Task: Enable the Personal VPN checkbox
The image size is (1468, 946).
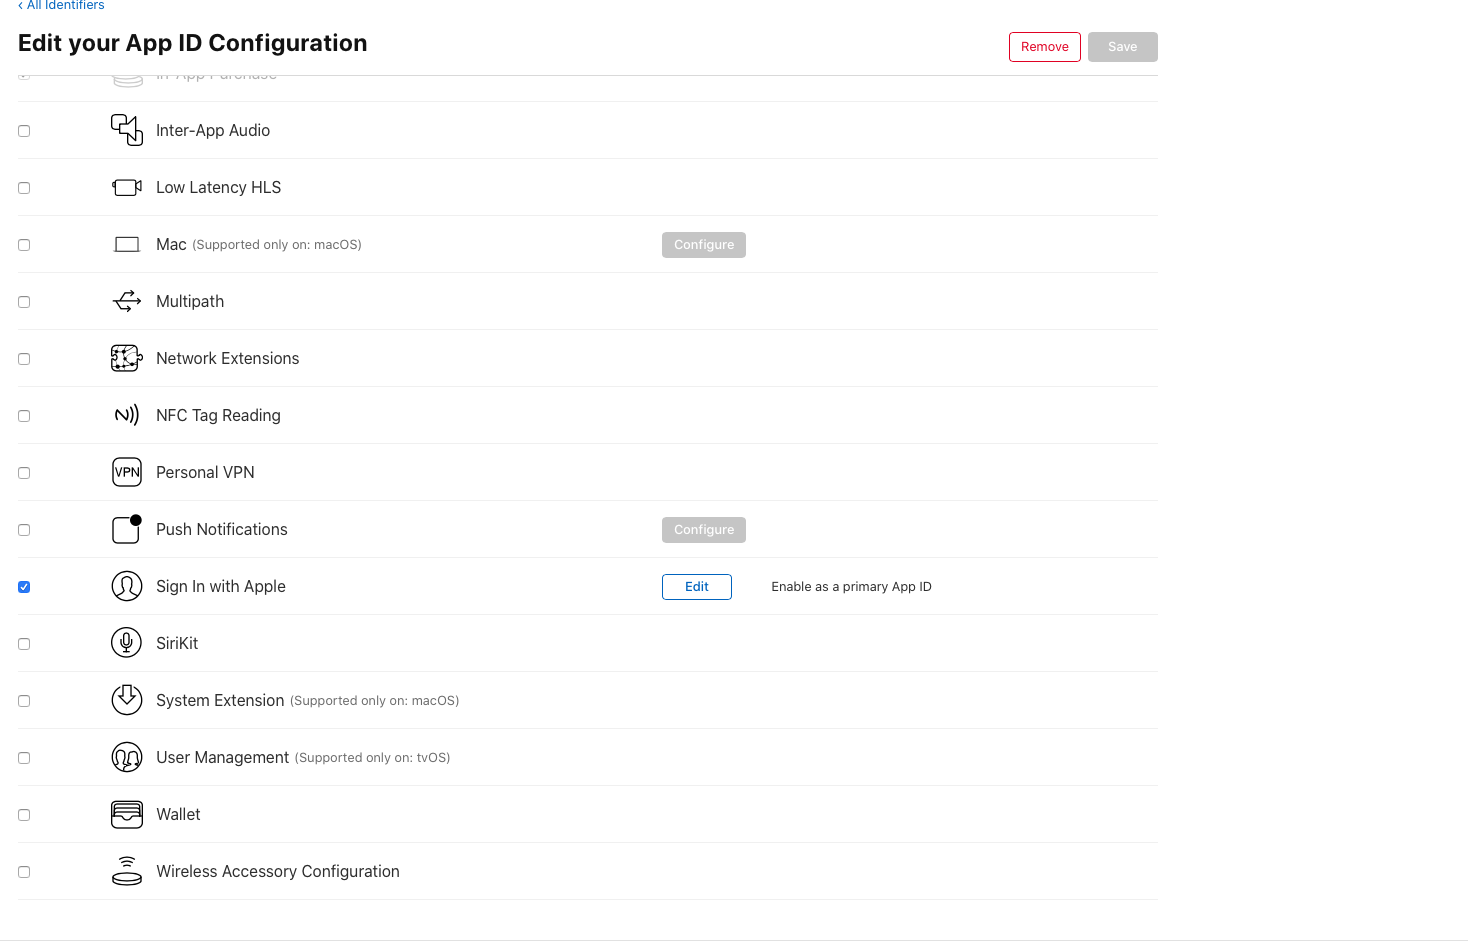Action: (x=24, y=473)
